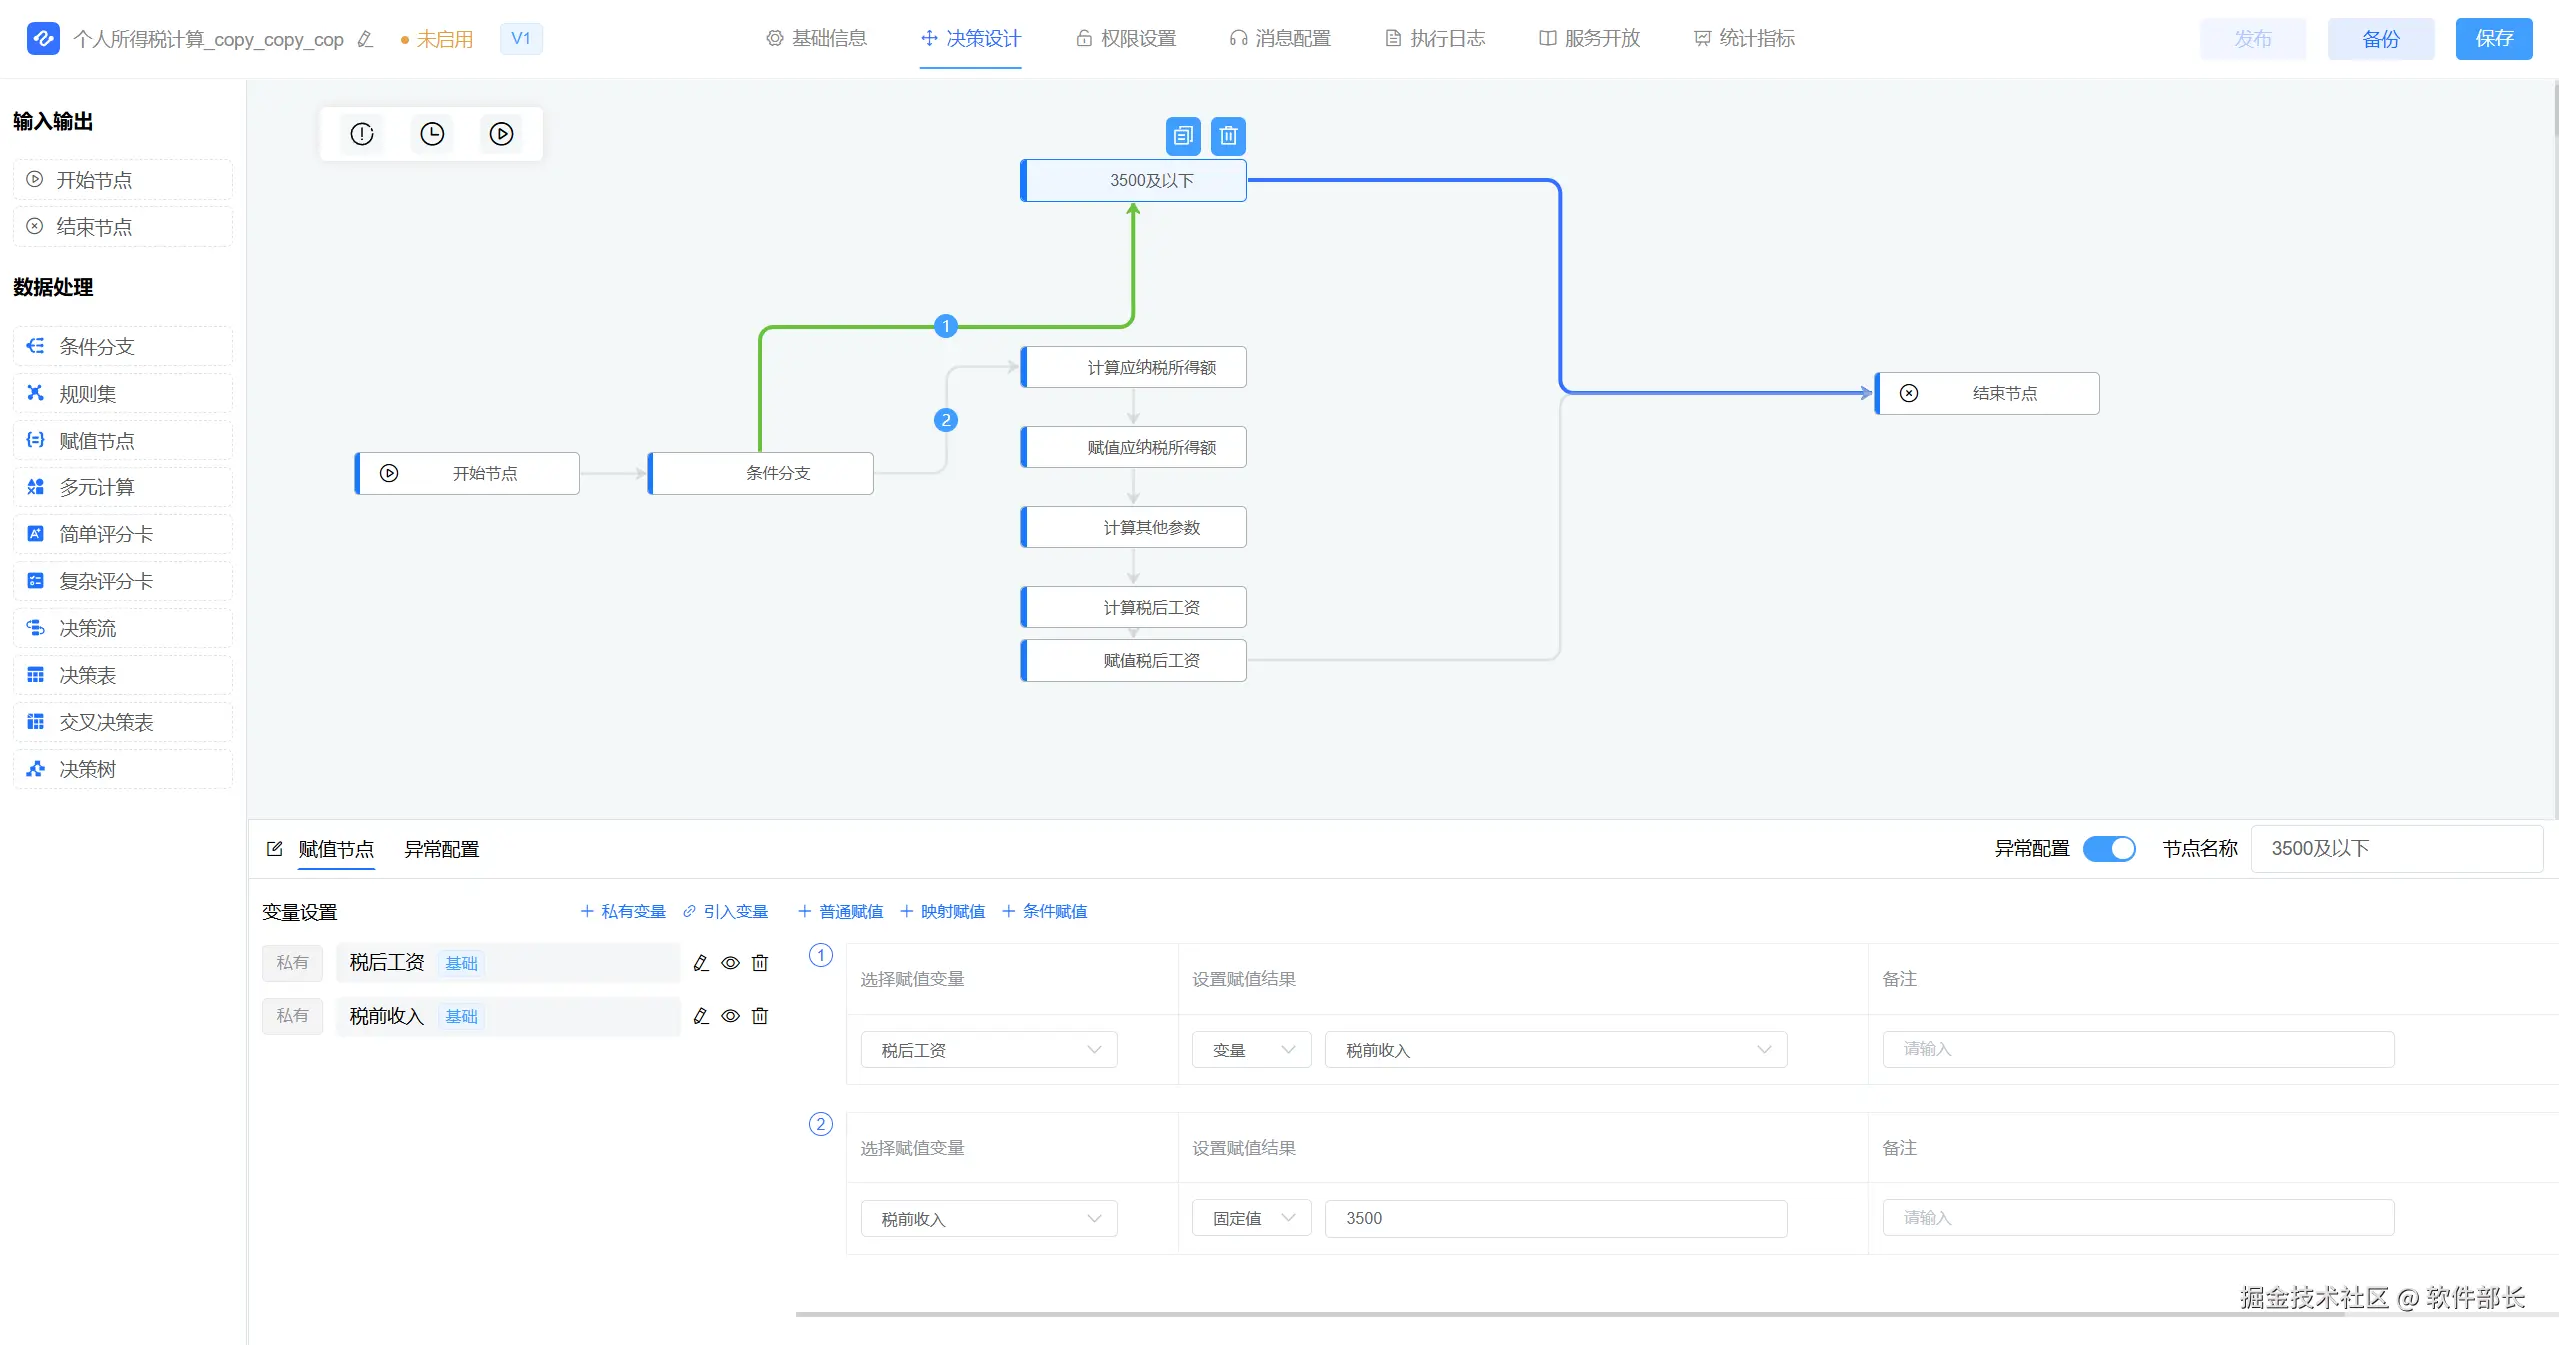Expand the 固定值 type dropdown
Viewport: 2559px width, 1345px height.
pyautogui.click(x=1251, y=1218)
